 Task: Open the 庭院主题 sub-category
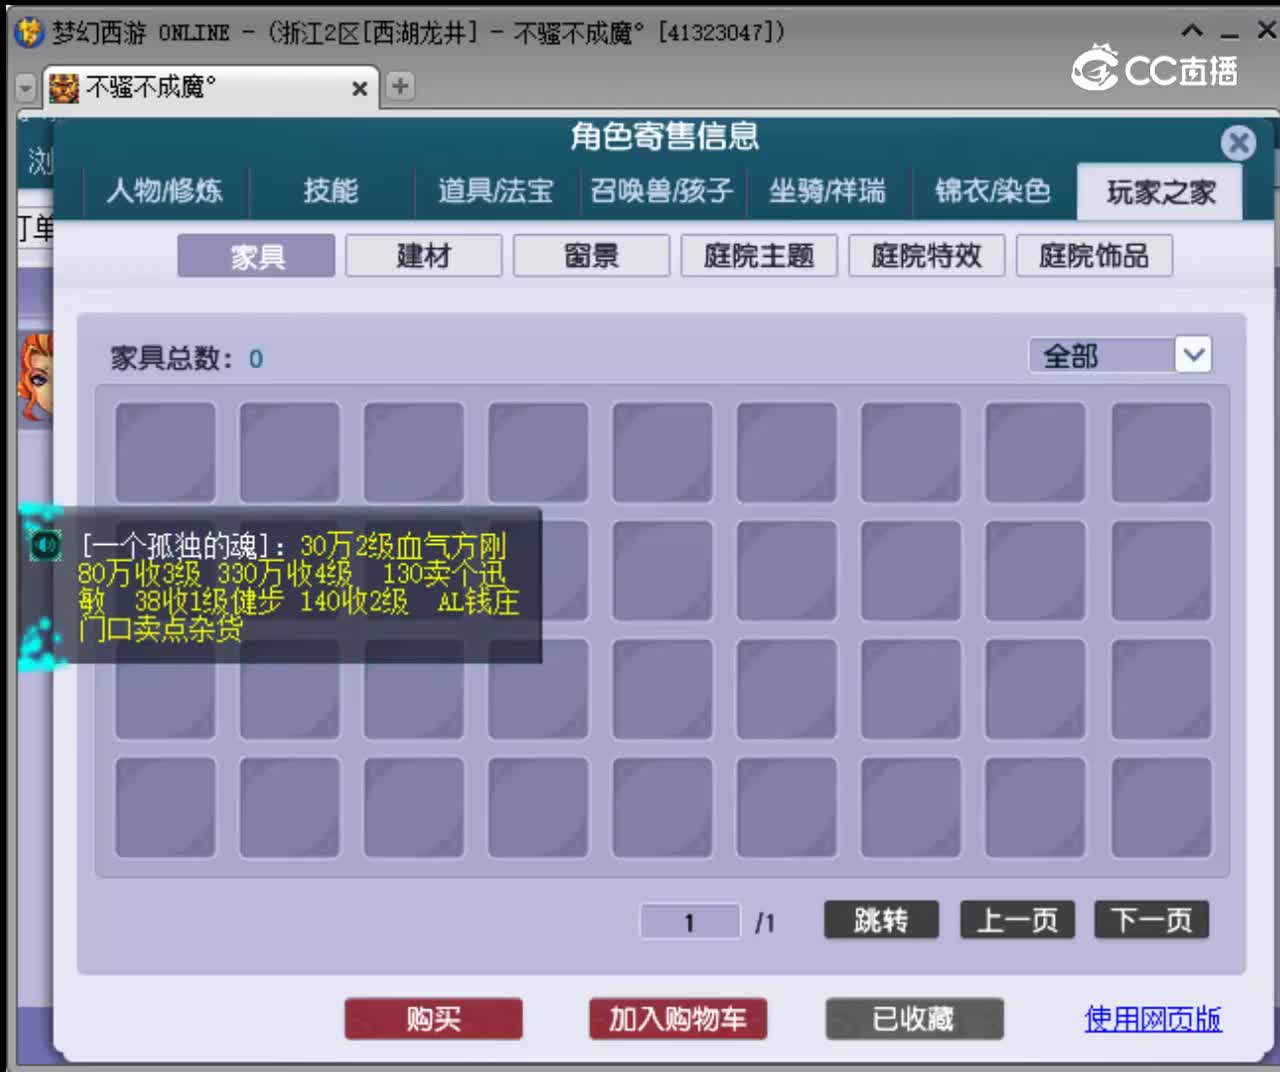[x=759, y=256]
